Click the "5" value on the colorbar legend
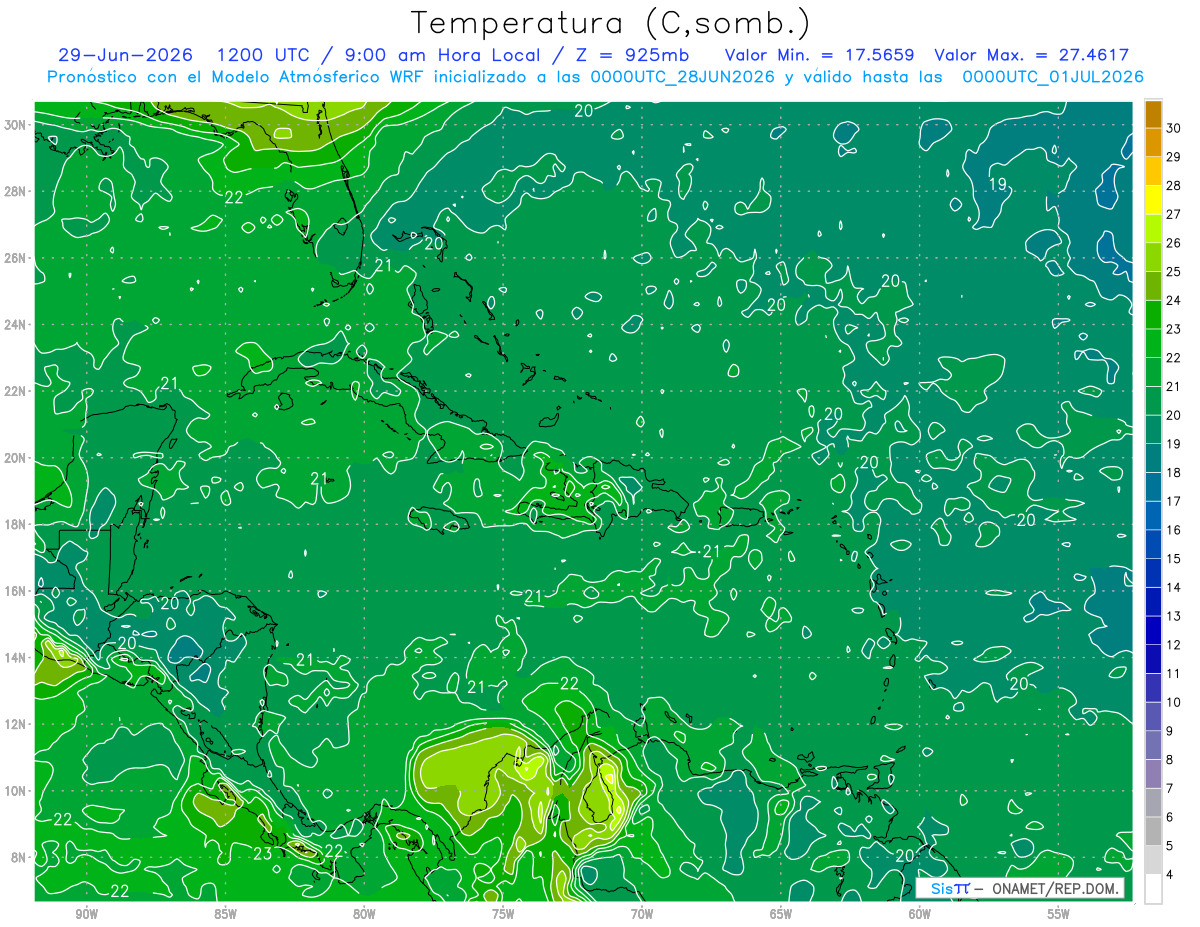The width and height of the screenshot is (1200, 927). 1171,847
